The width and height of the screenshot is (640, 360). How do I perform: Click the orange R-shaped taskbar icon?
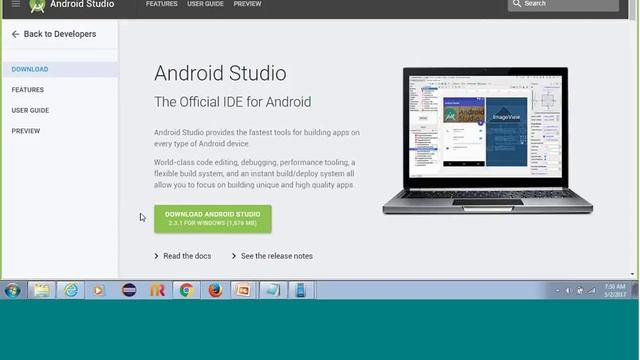158,290
